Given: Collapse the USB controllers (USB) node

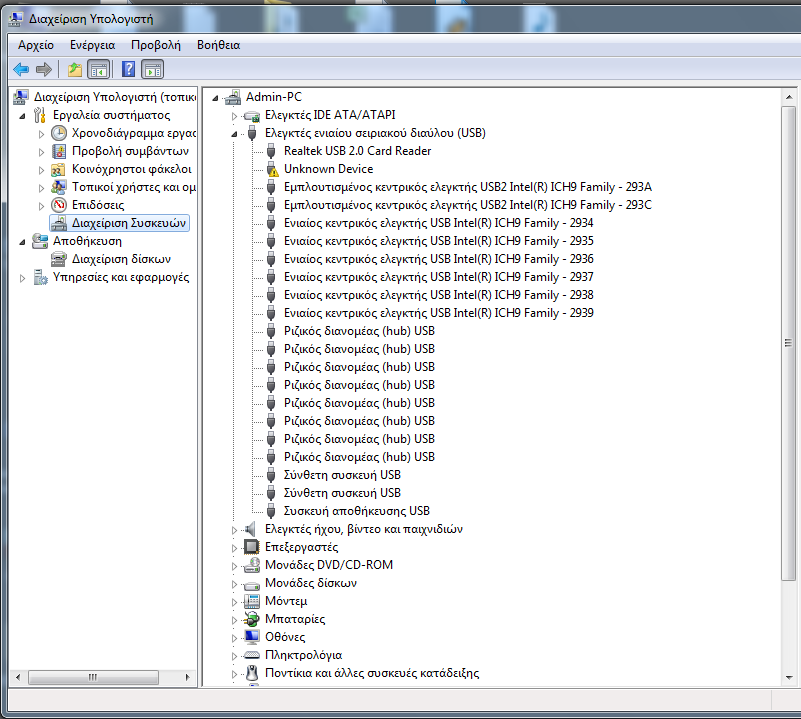Looking at the screenshot, I should [x=235, y=133].
